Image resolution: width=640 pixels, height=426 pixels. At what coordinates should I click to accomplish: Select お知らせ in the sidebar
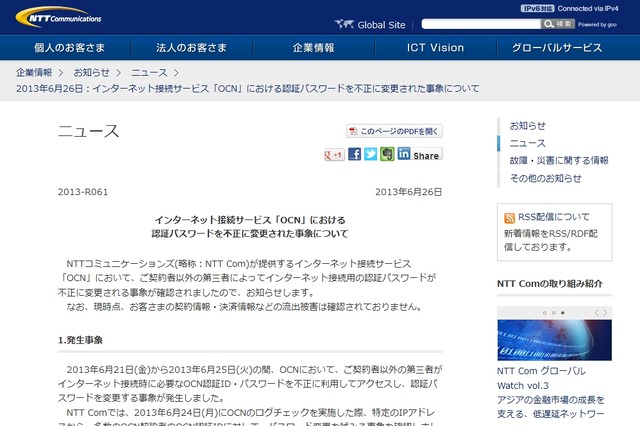(x=527, y=126)
